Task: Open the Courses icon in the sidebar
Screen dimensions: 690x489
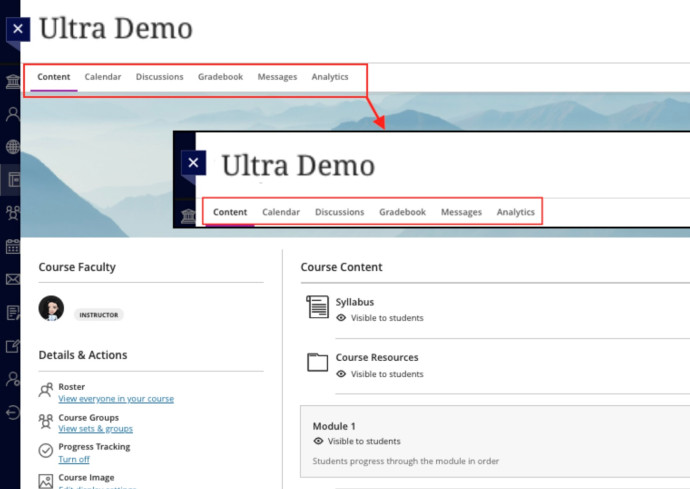Action: pos(14,180)
